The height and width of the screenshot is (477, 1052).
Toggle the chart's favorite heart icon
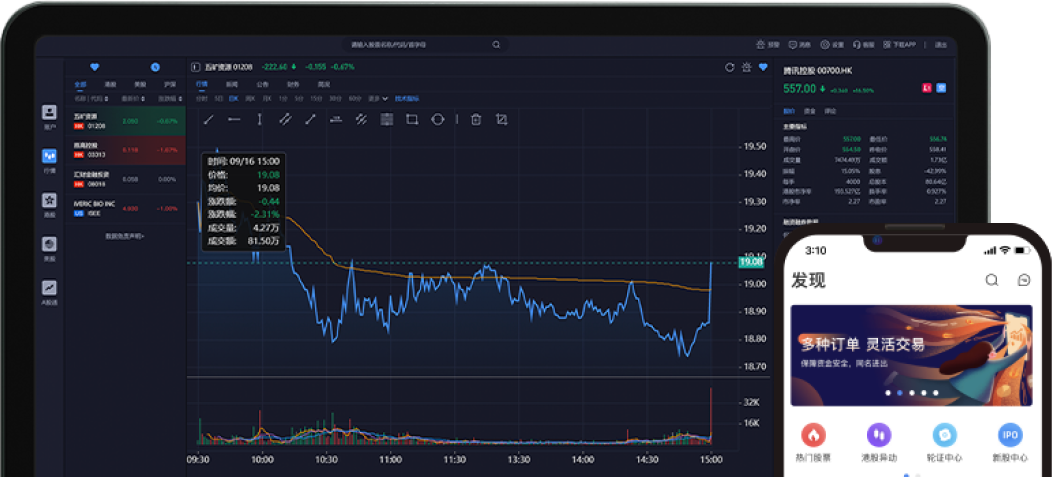763,67
